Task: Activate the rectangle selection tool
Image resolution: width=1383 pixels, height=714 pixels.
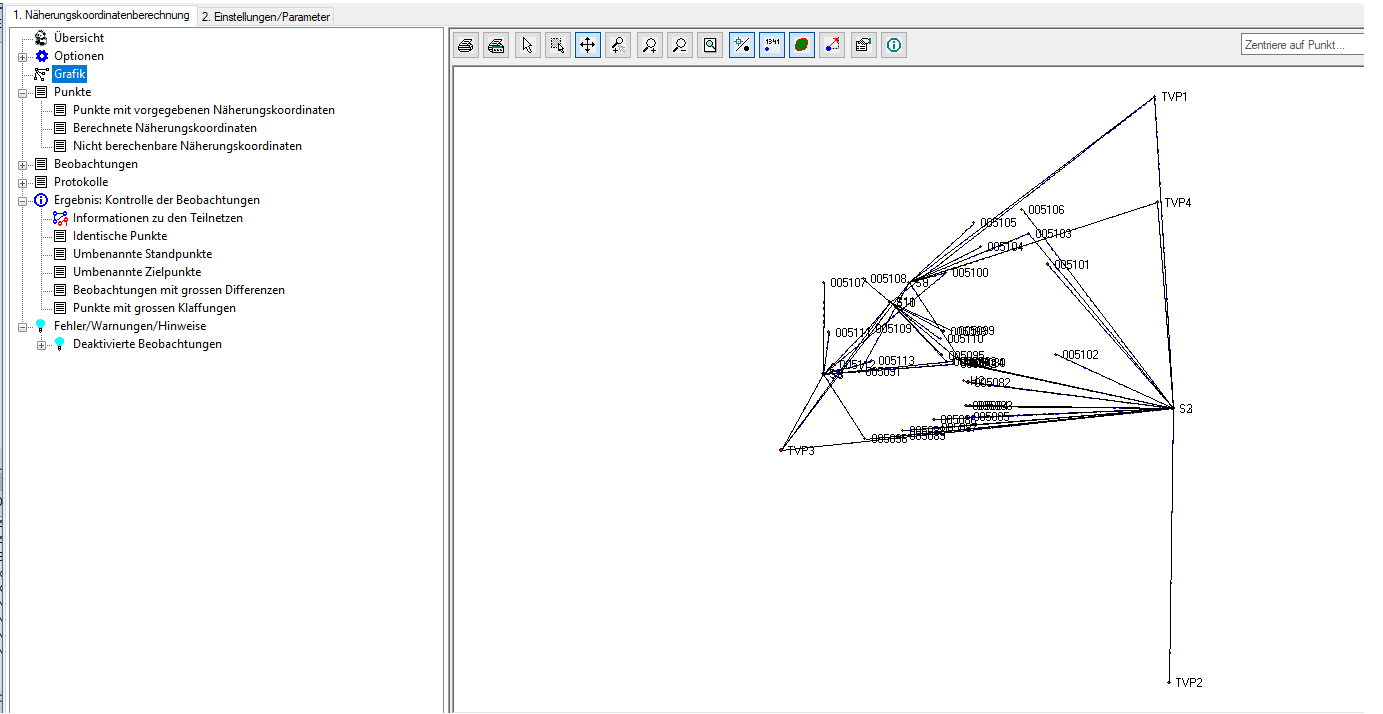Action: 558,45
